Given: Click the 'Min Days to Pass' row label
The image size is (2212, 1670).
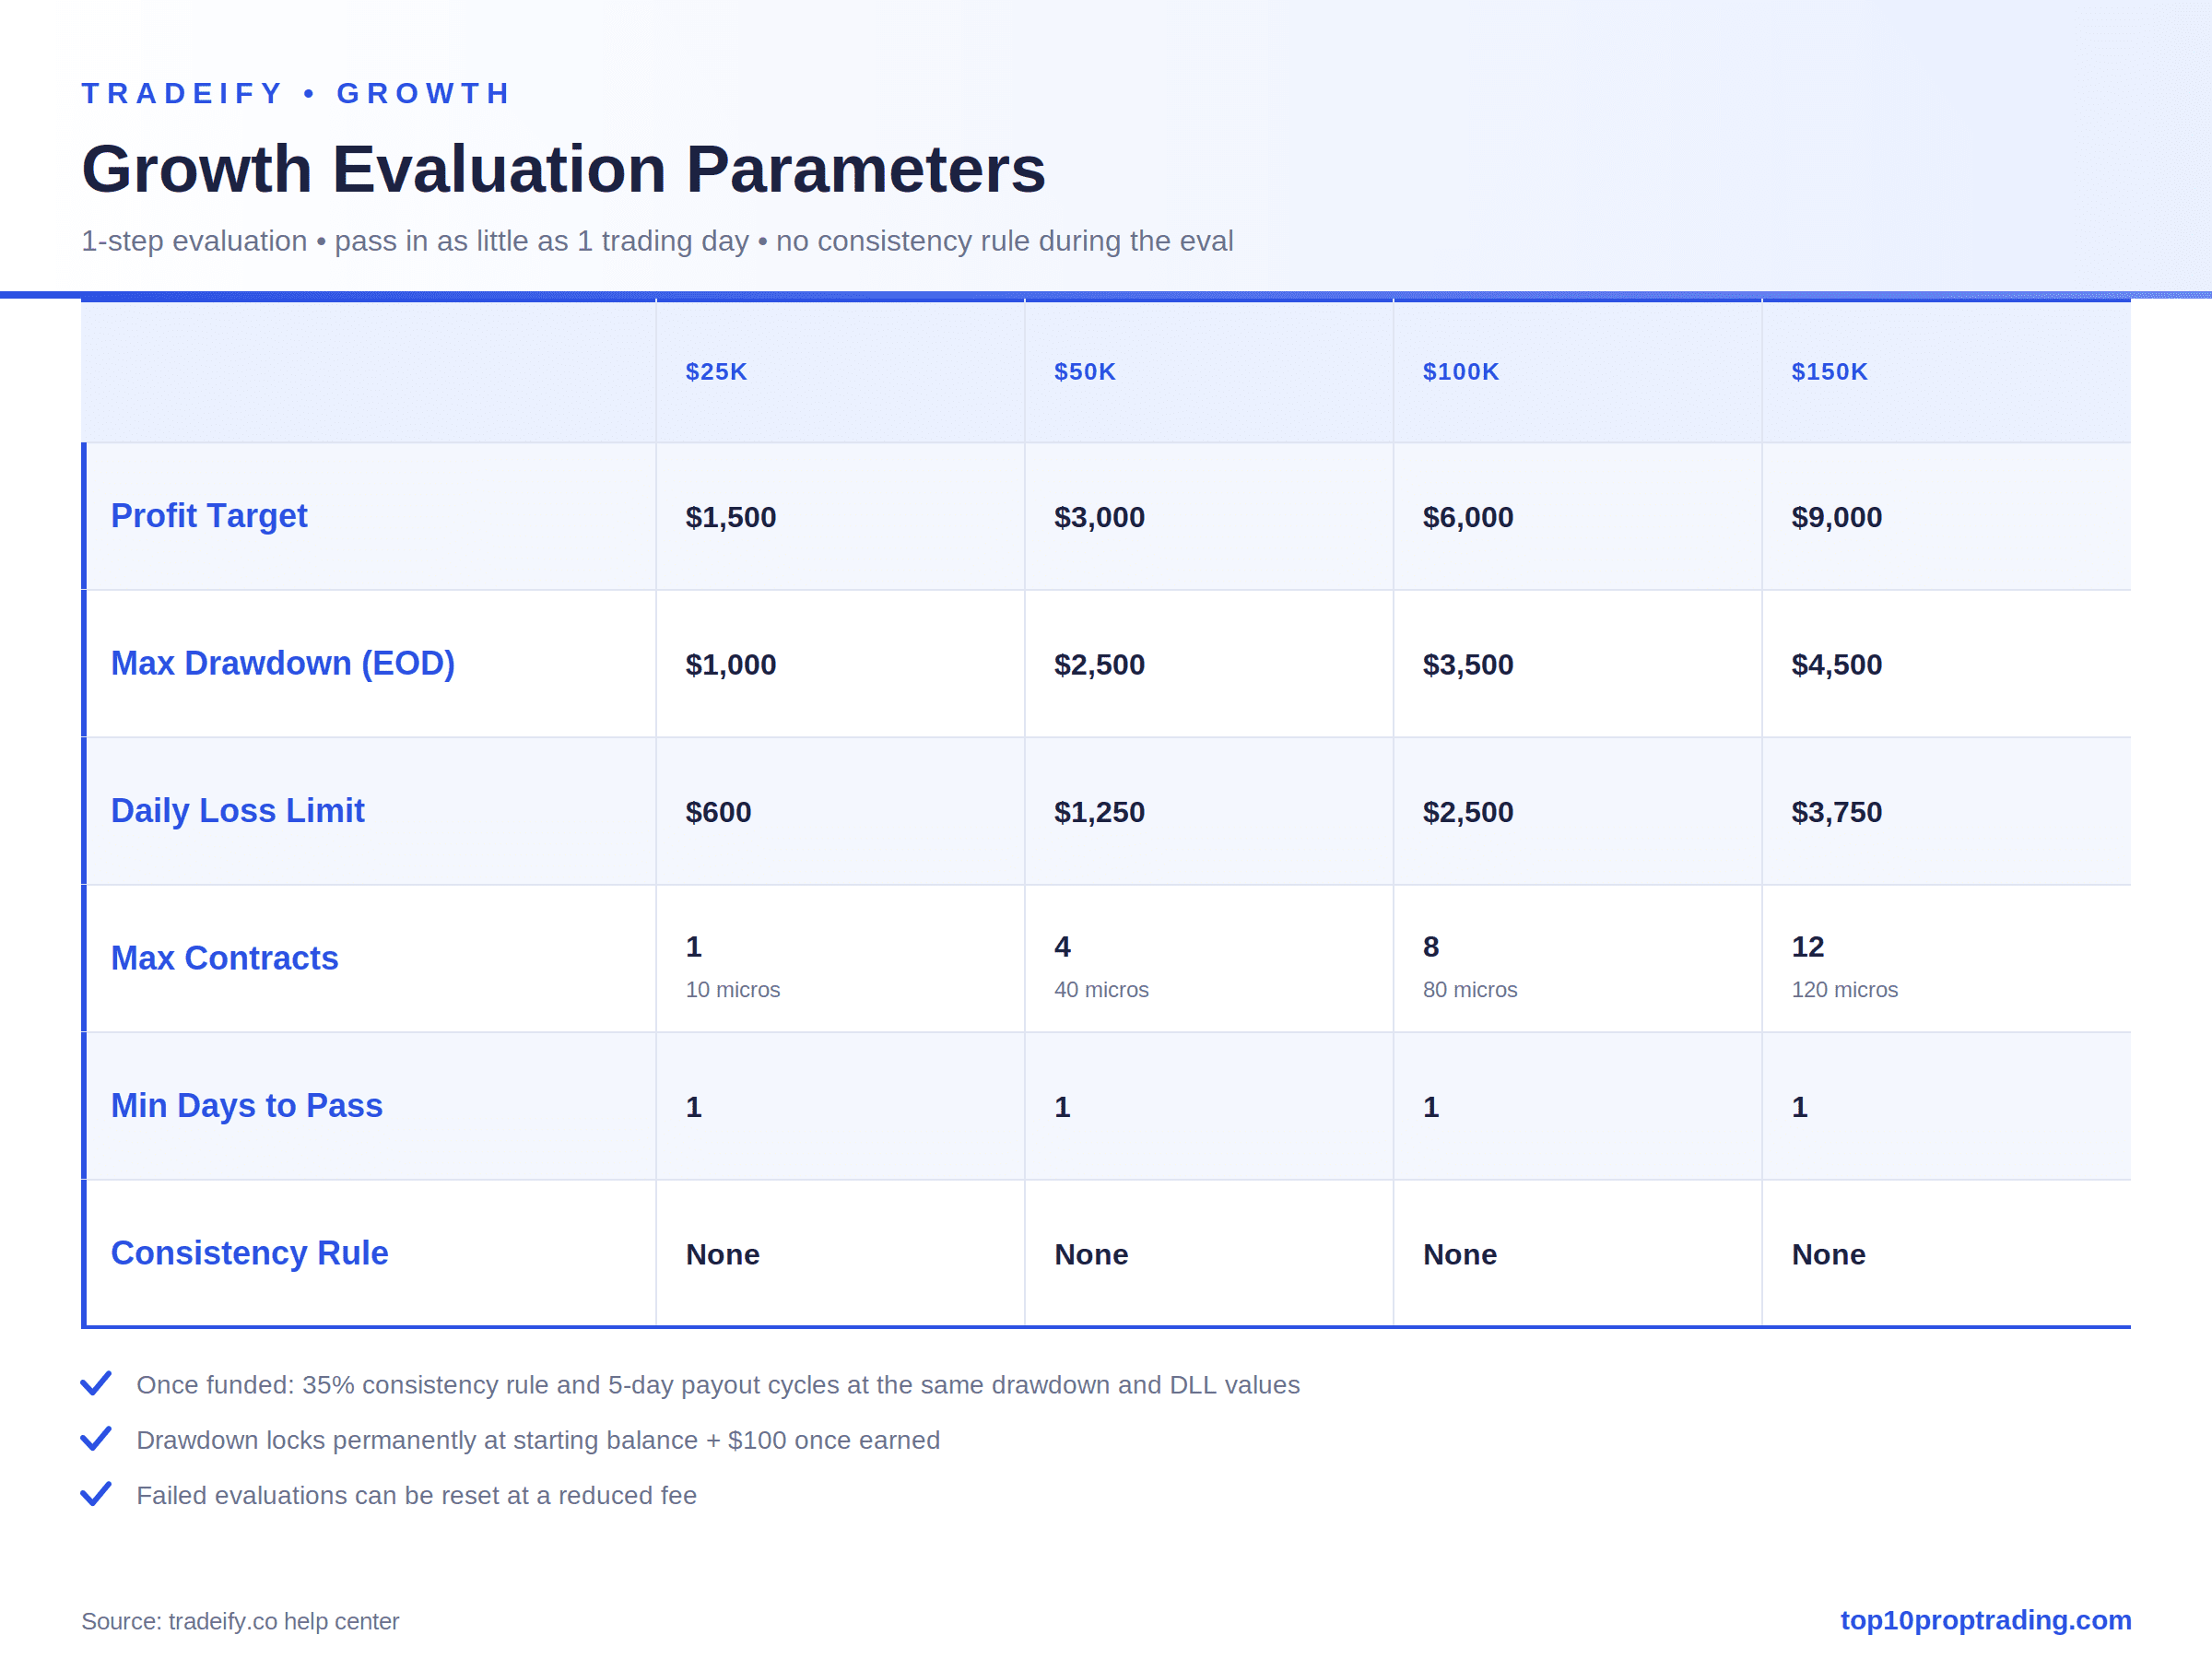Looking at the screenshot, I should point(246,1106).
